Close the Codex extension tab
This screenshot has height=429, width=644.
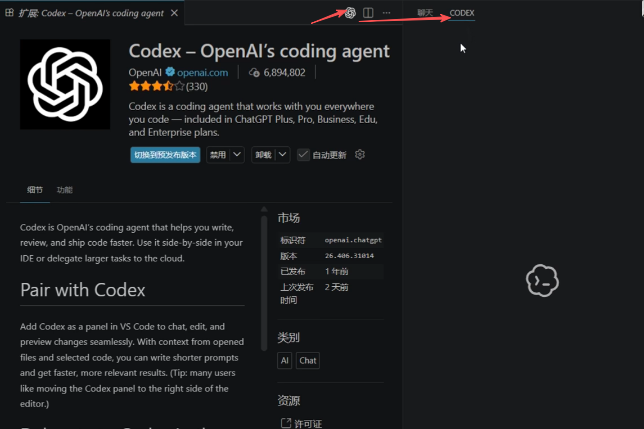point(175,13)
